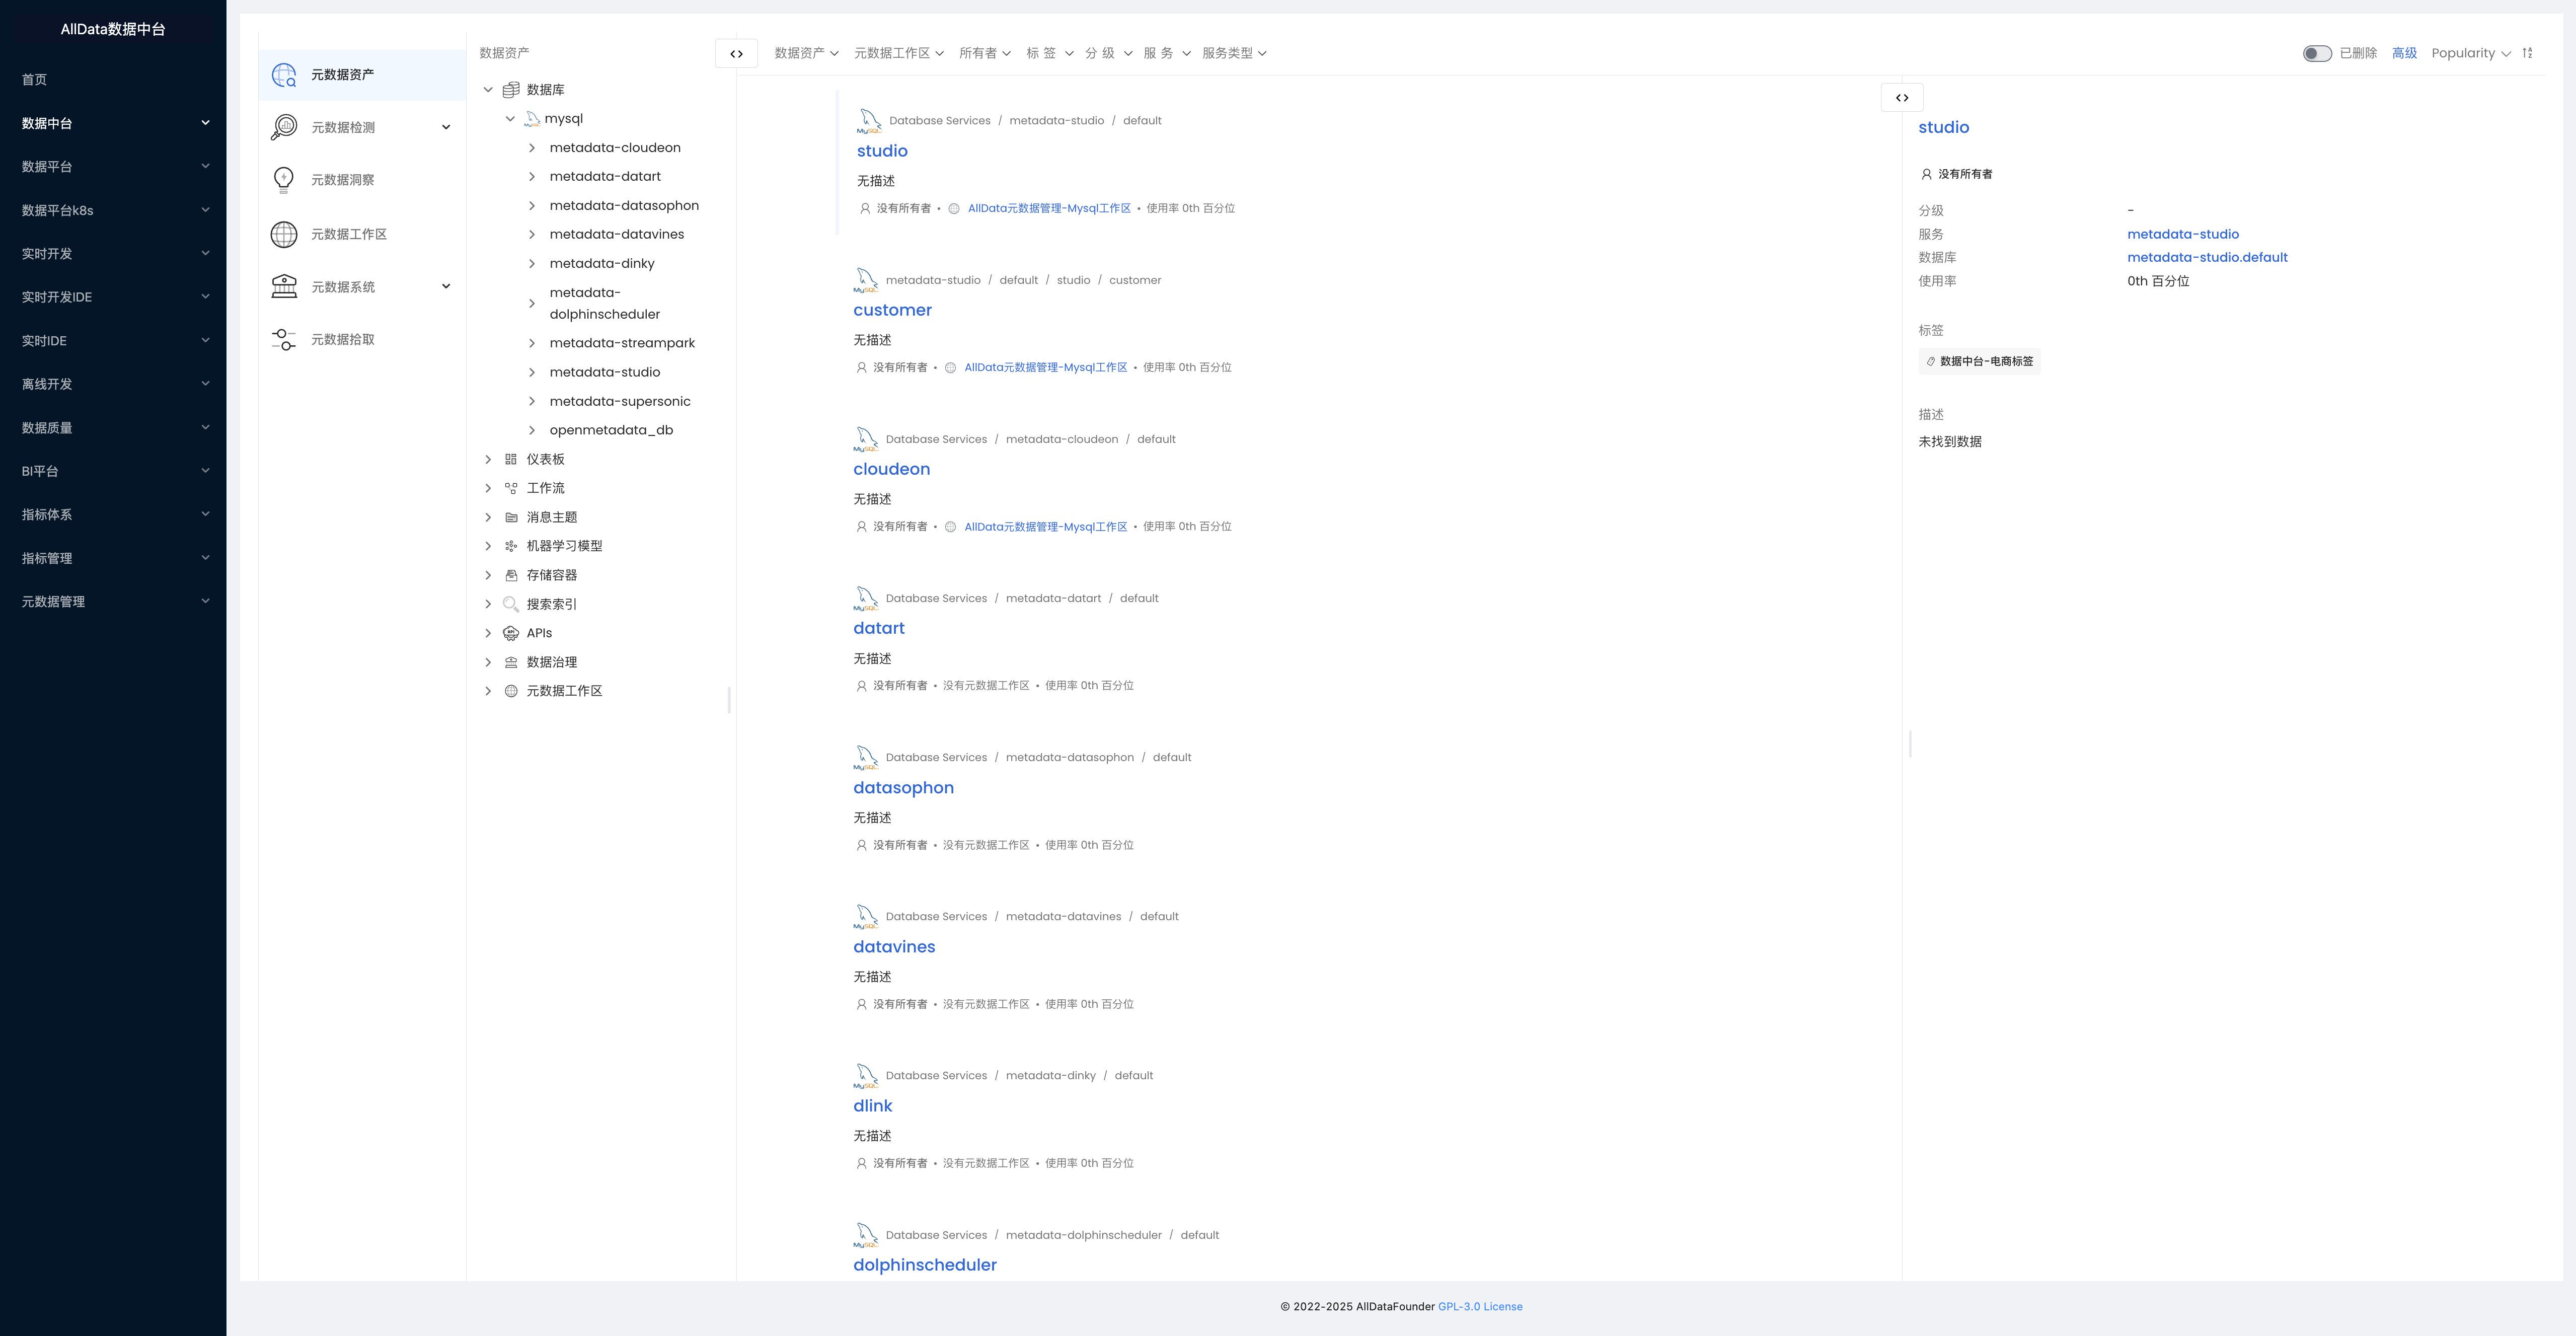This screenshot has height=1336, width=2576.
Task: Click the 数据治理 governance icon
Action: point(511,662)
